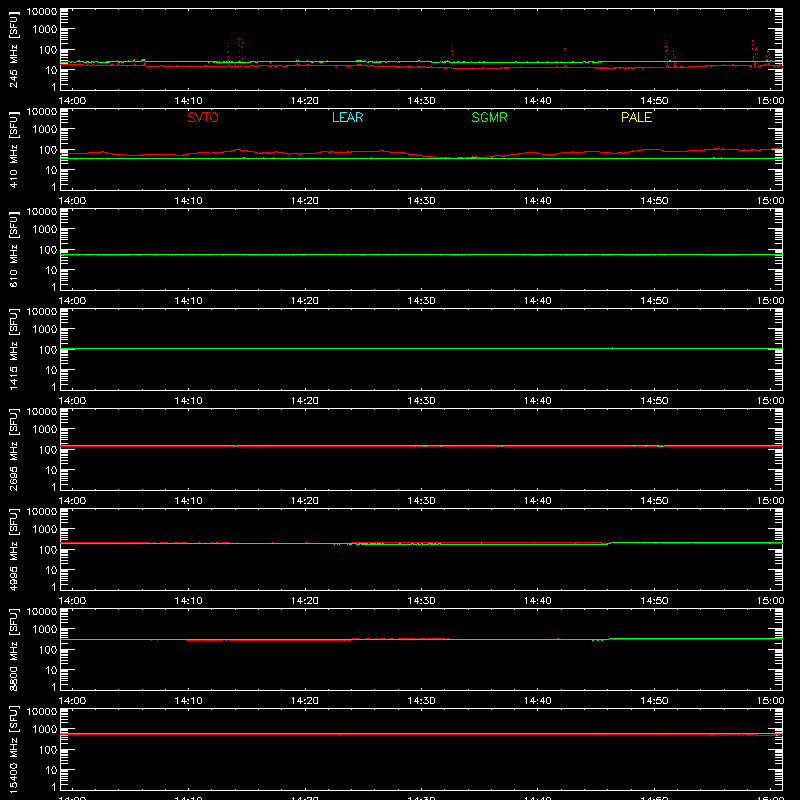
Task: Click the cyan LEAR legend label
Action: tap(347, 117)
